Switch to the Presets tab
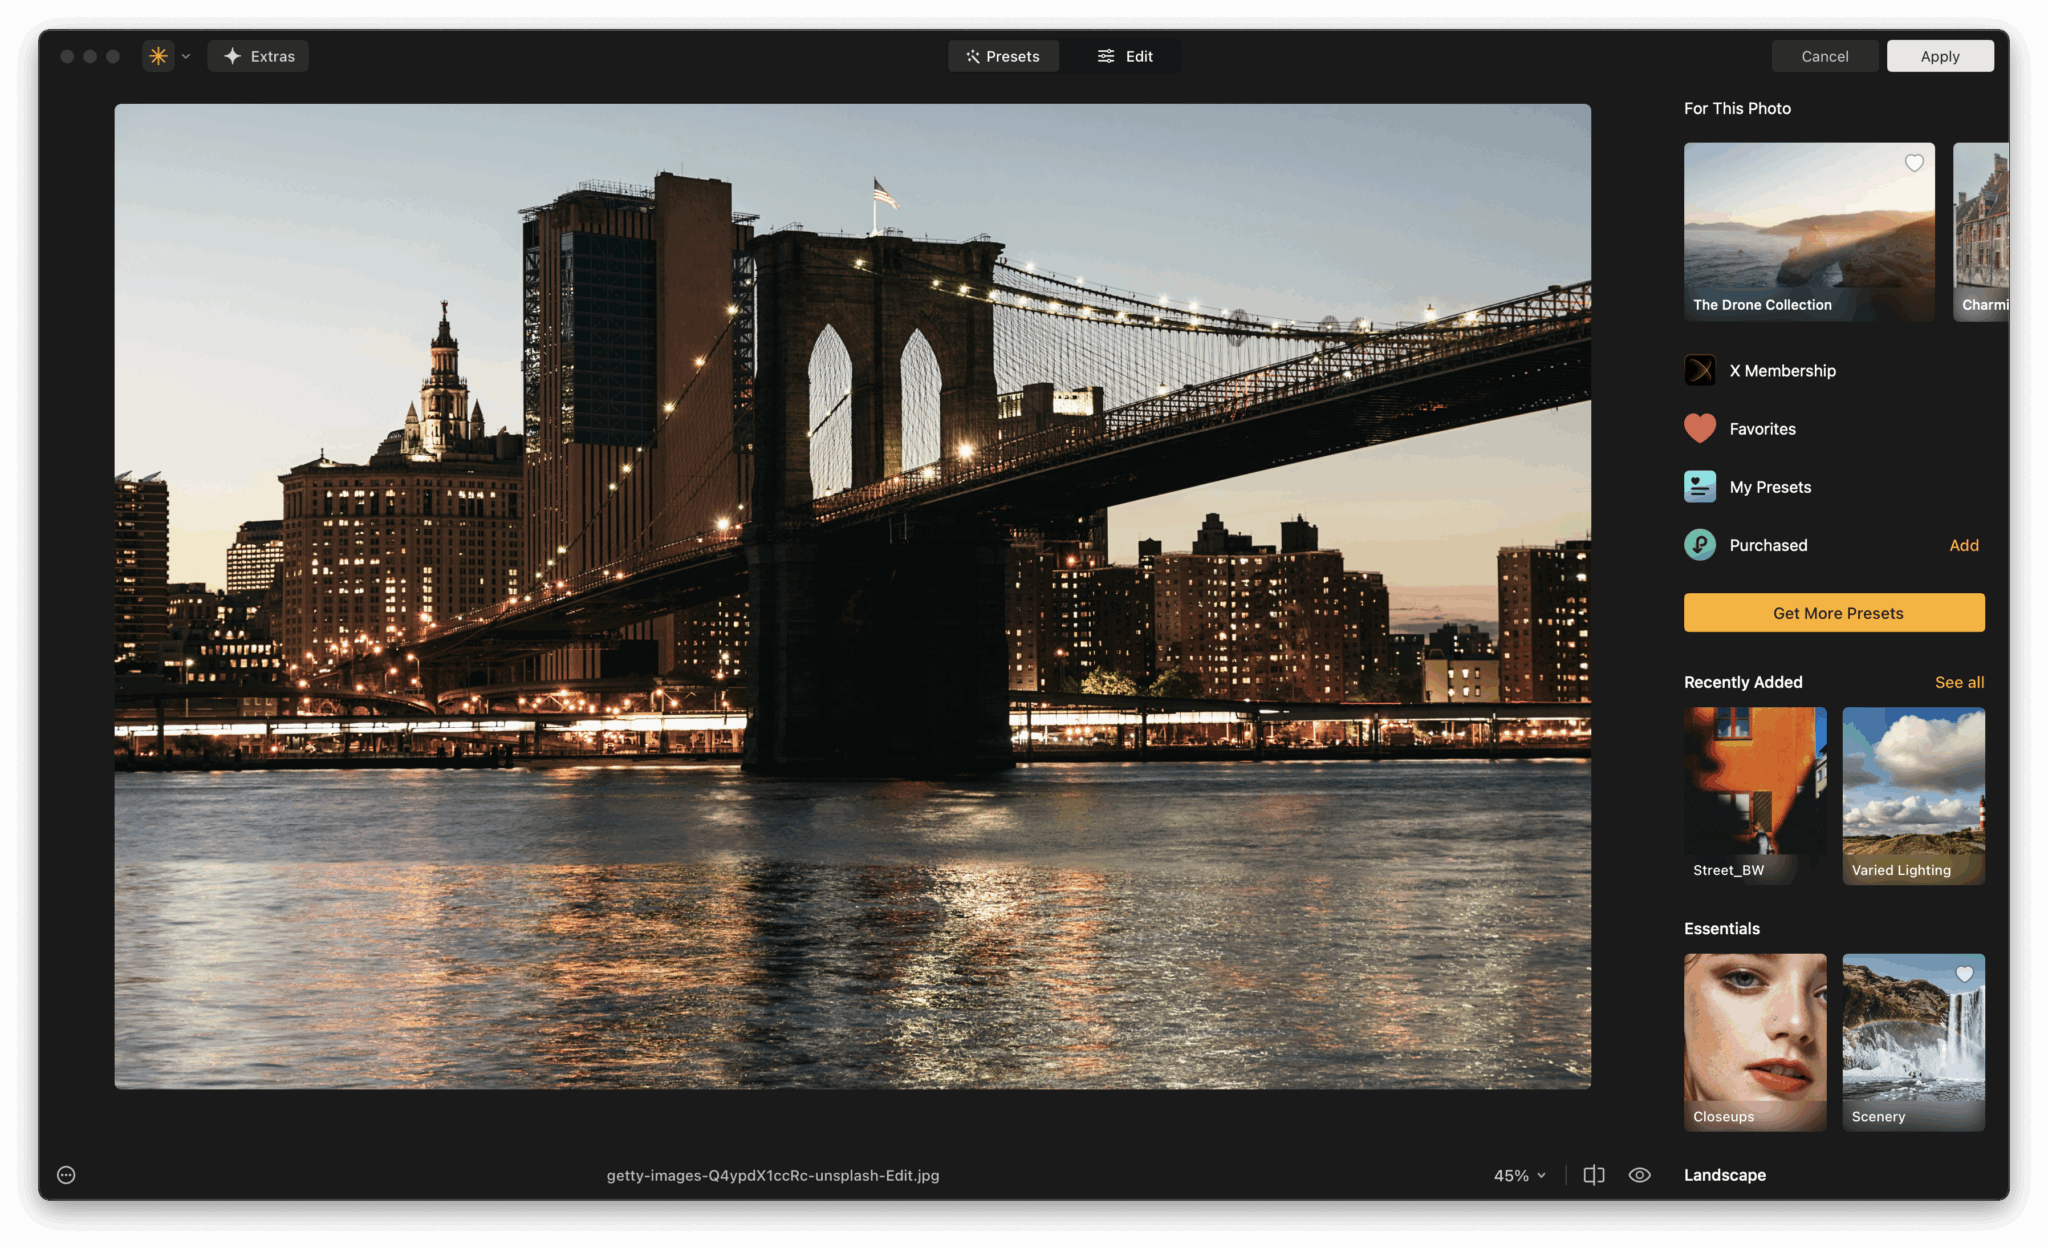This screenshot has height=1248, width=2048. click(1003, 56)
